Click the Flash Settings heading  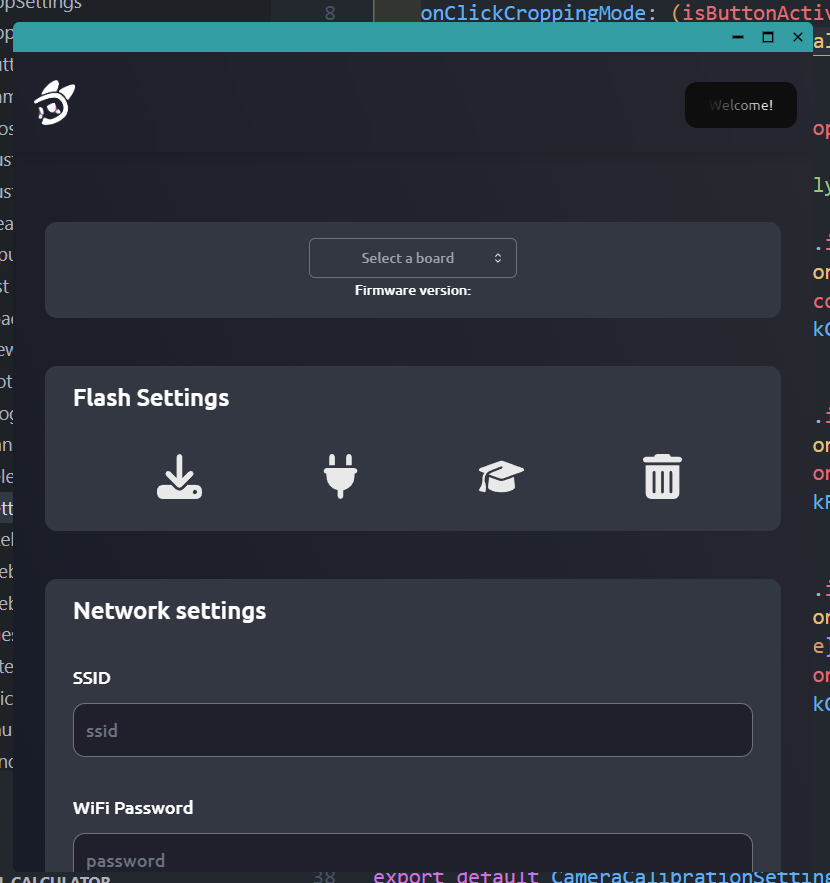tap(151, 398)
